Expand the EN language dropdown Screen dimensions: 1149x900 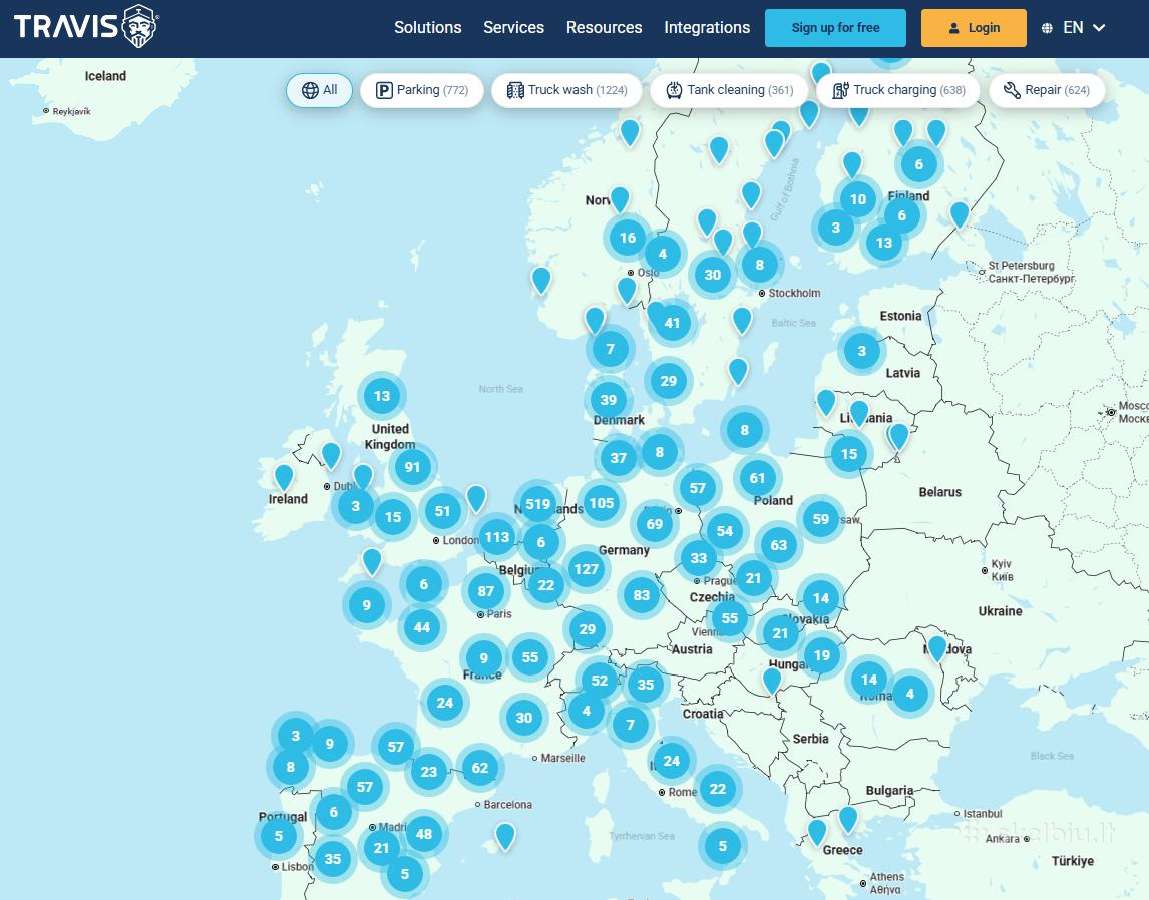[x=1074, y=28]
